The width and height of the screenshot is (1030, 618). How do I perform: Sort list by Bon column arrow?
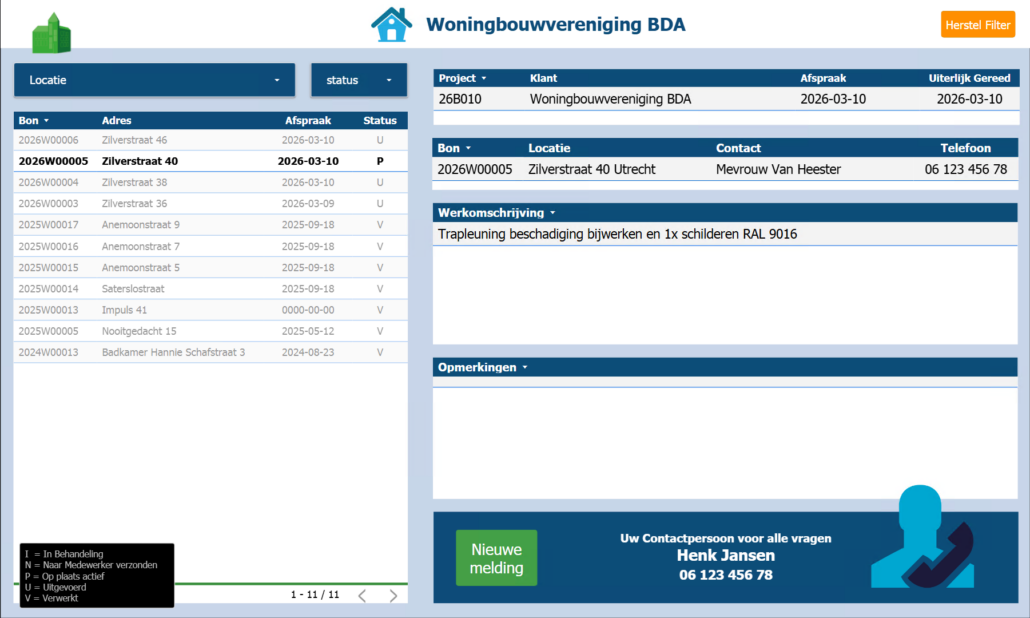pyautogui.click(x=46, y=121)
